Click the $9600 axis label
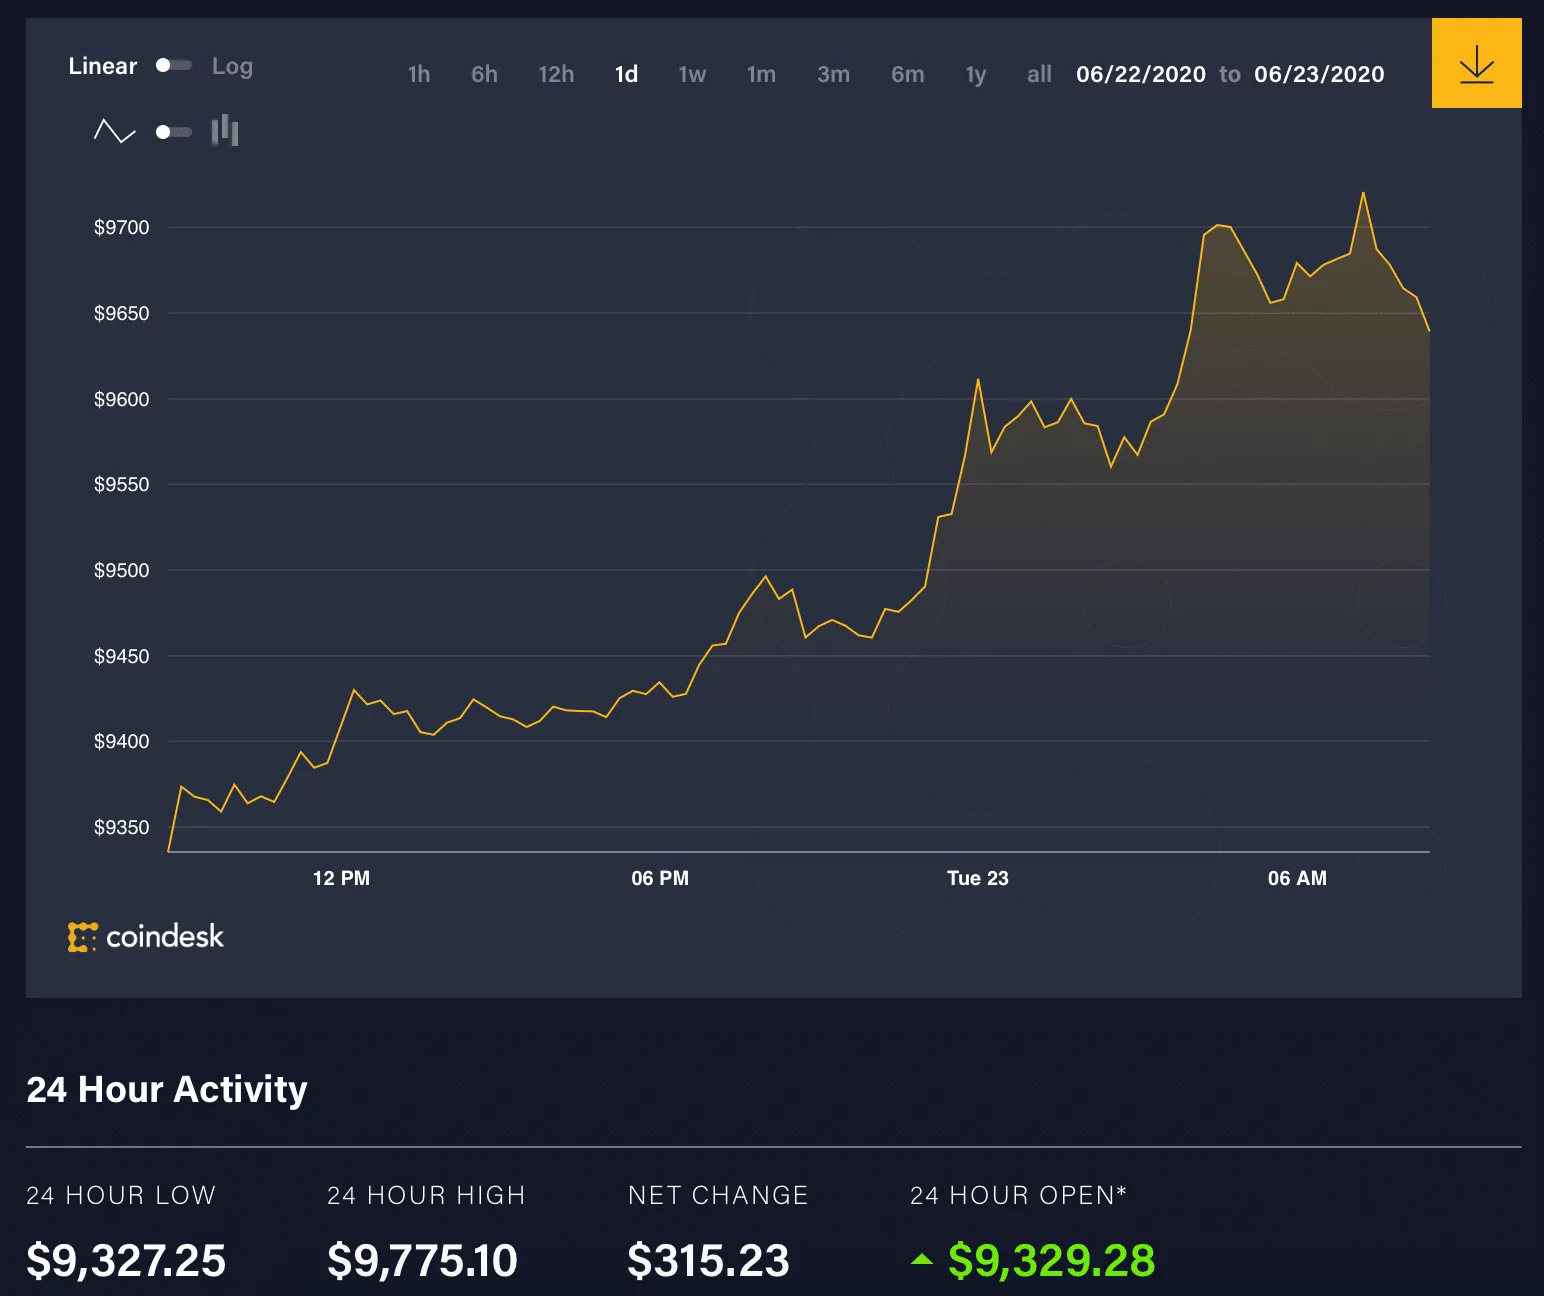Image resolution: width=1544 pixels, height=1296 pixels. [121, 399]
